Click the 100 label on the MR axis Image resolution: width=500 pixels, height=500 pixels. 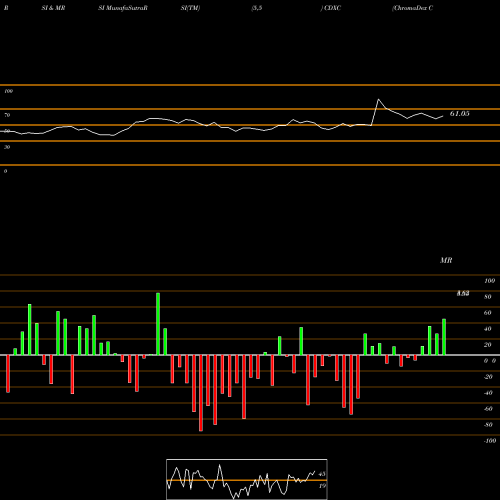click(x=489, y=281)
